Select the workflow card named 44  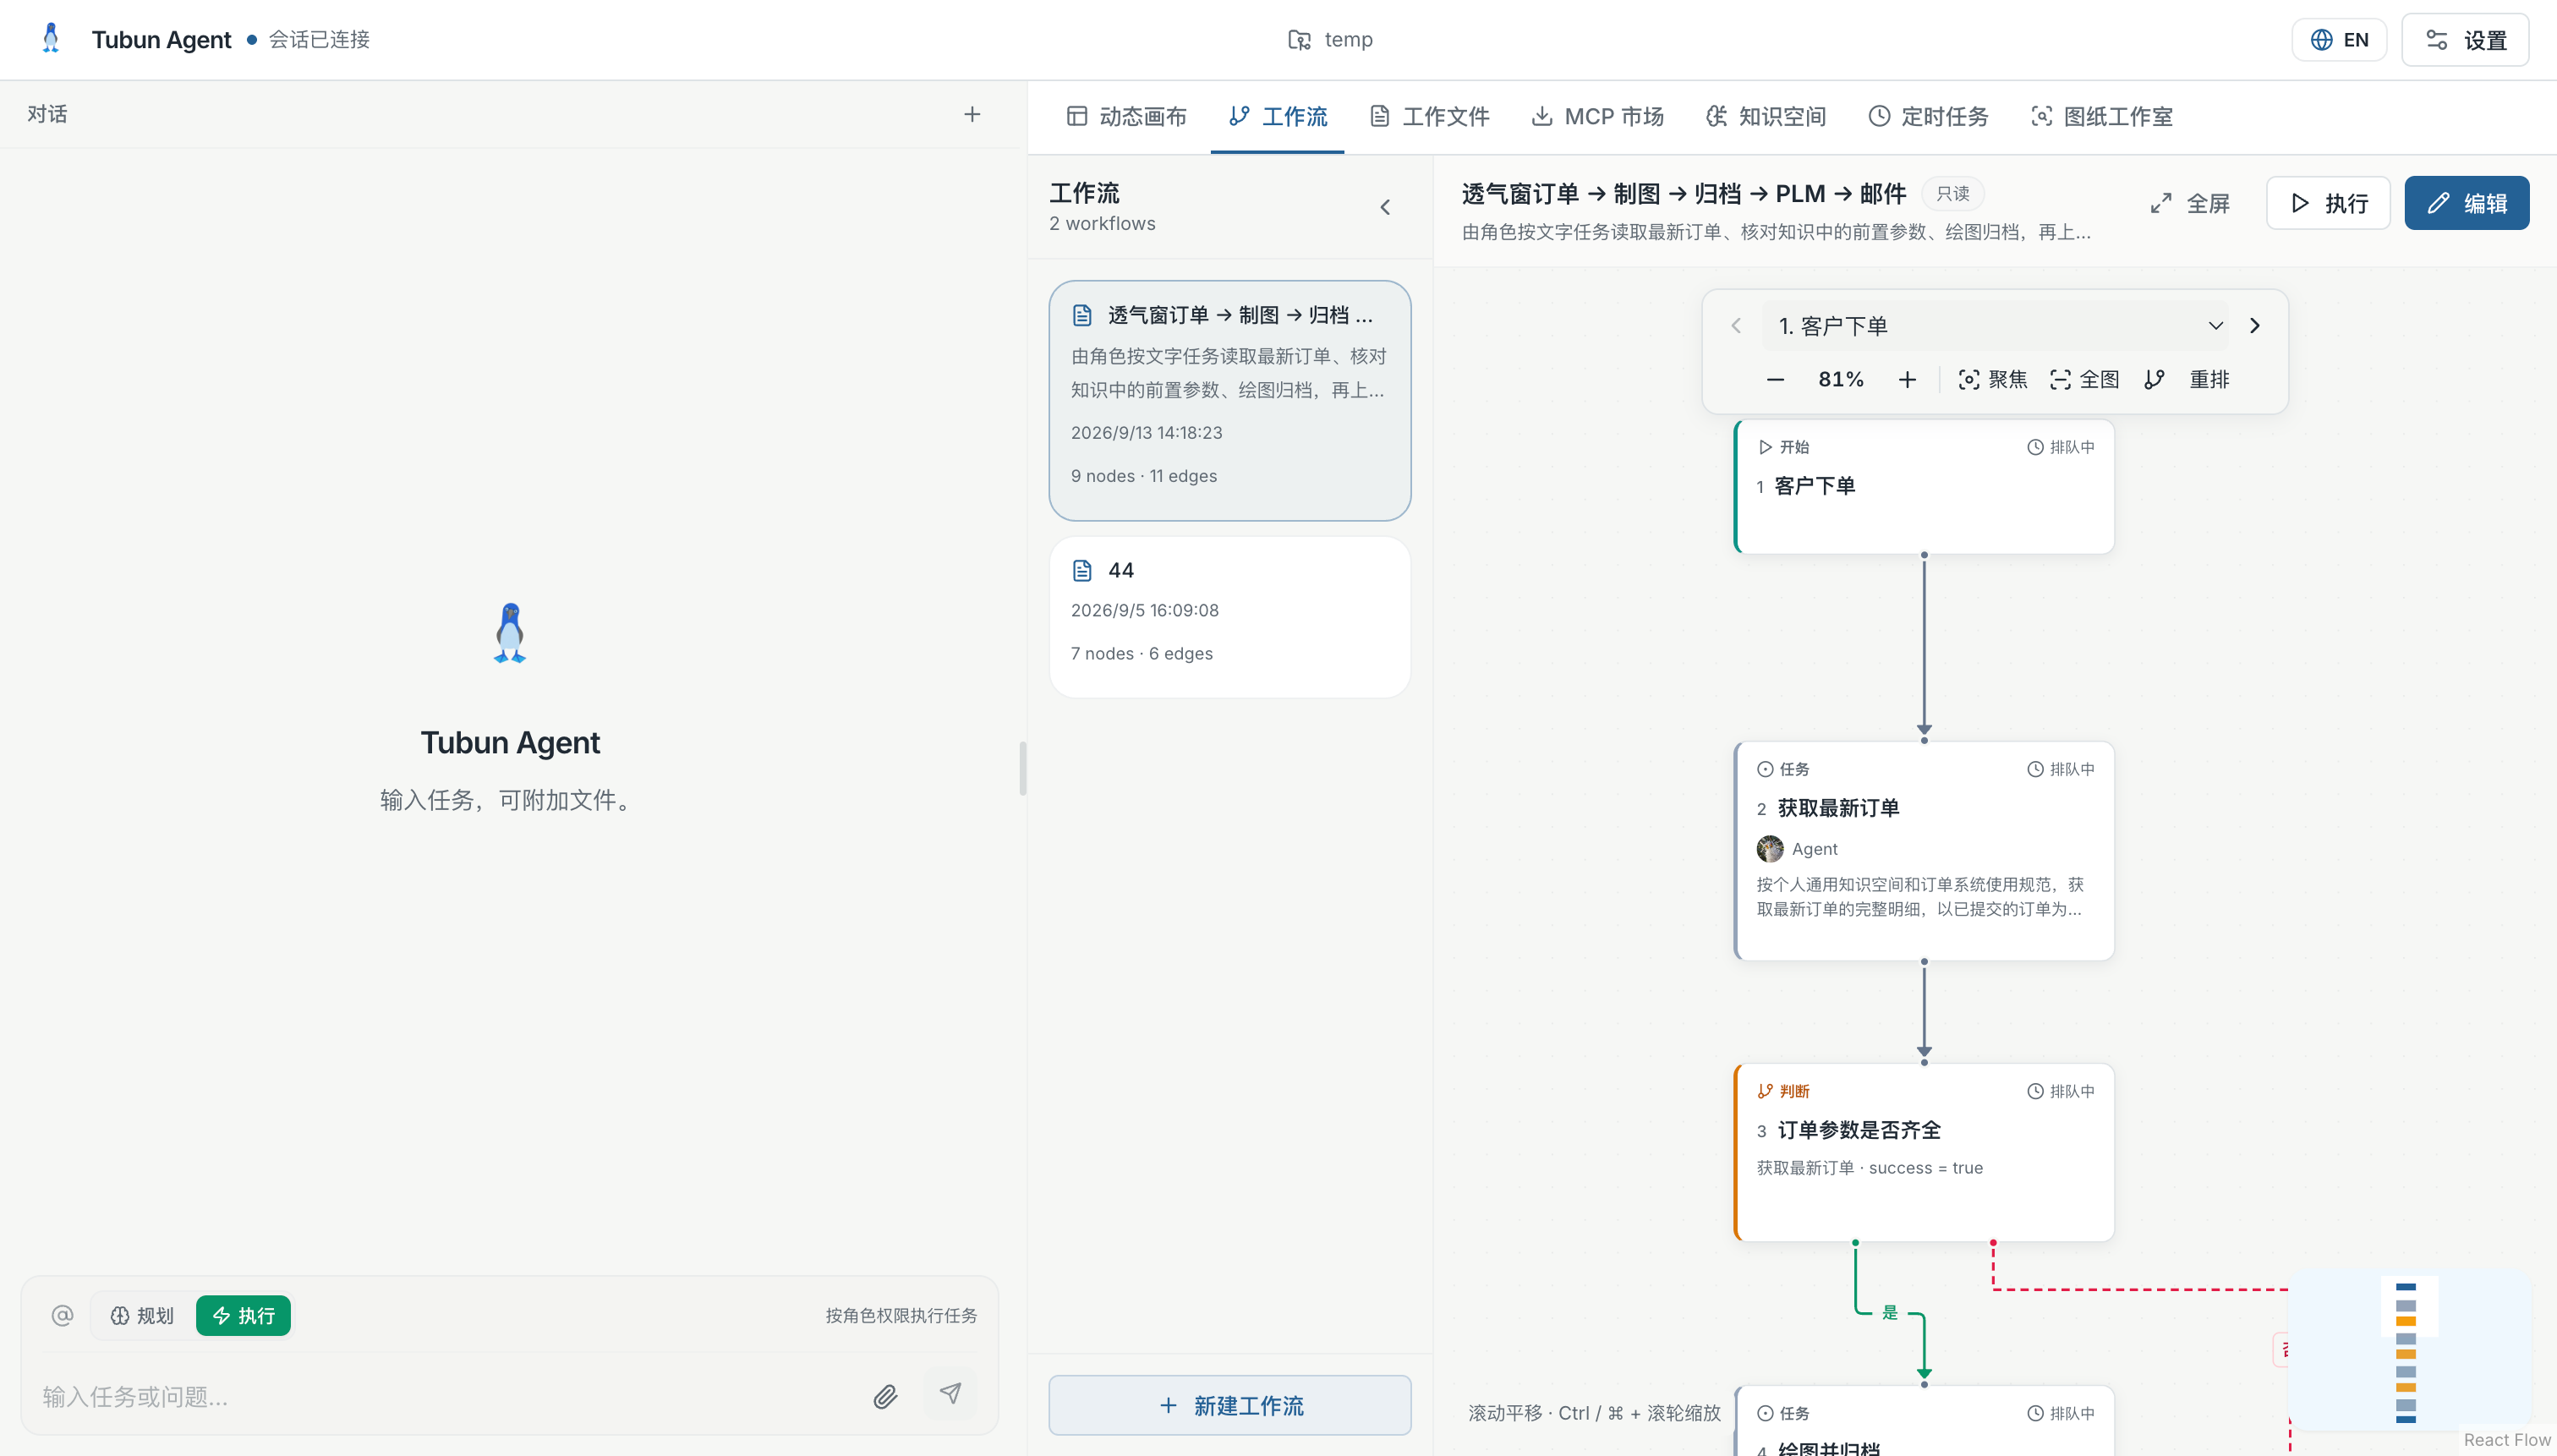tap(1229, 616)
